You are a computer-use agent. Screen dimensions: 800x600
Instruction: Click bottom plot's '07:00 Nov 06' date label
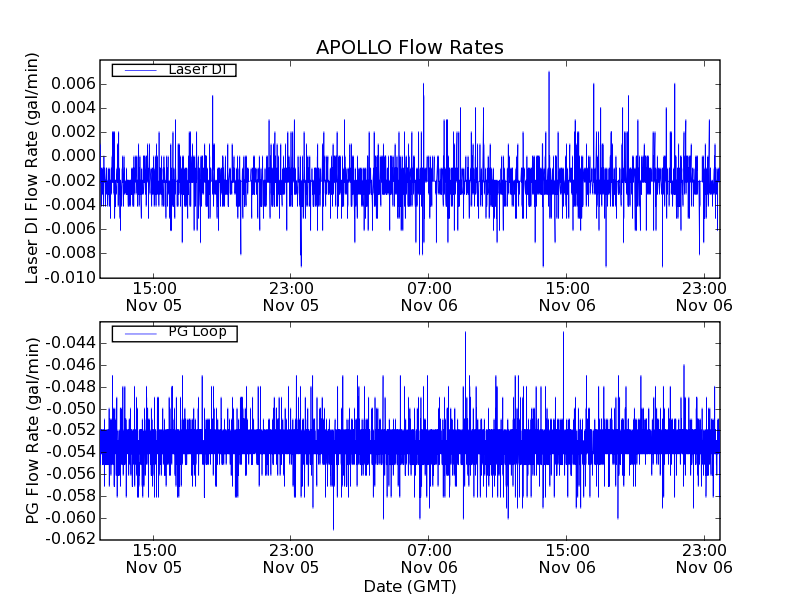point(429,559)
